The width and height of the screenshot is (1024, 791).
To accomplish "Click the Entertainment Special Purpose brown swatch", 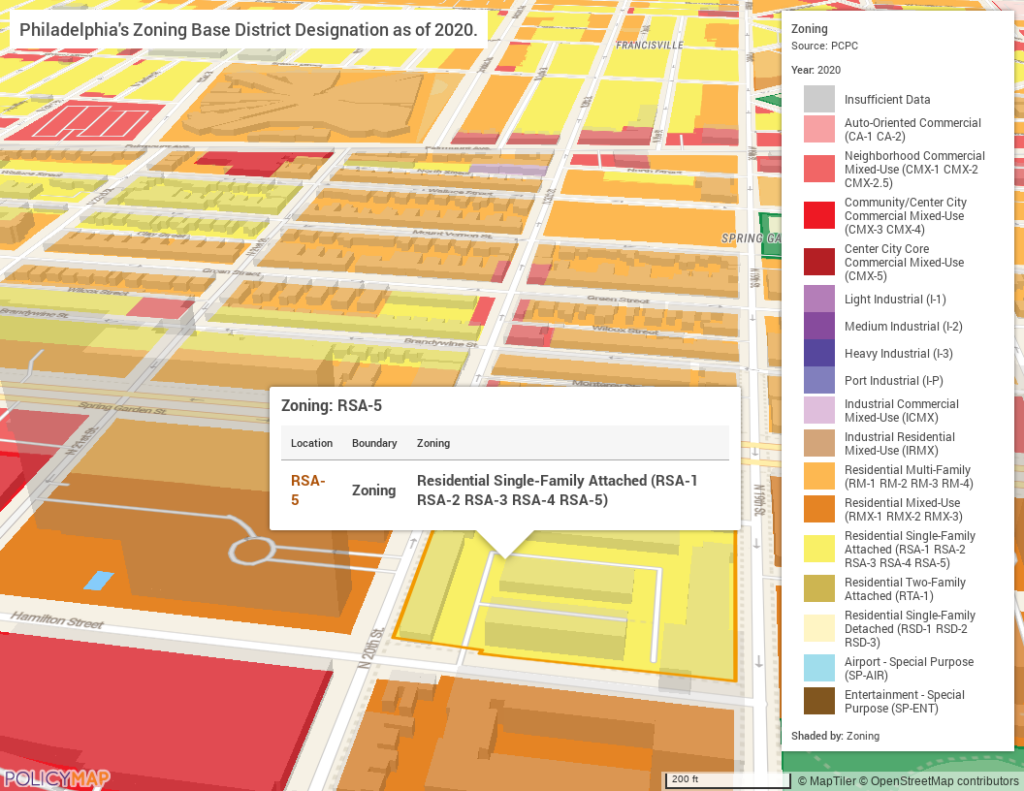I will (819, 701).
